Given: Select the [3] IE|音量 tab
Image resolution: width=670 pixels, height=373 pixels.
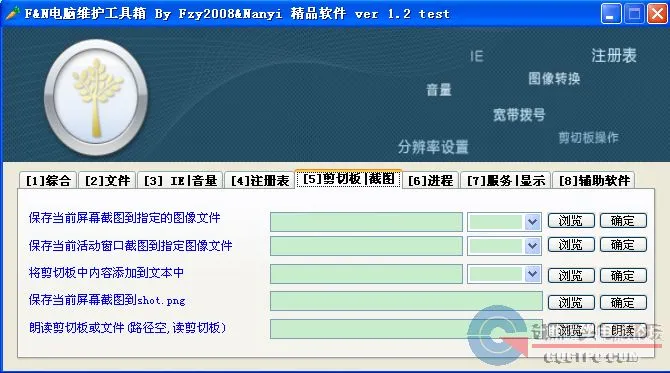Looking at the screenshot, I should pyautogui.click(x=180, y=180).
